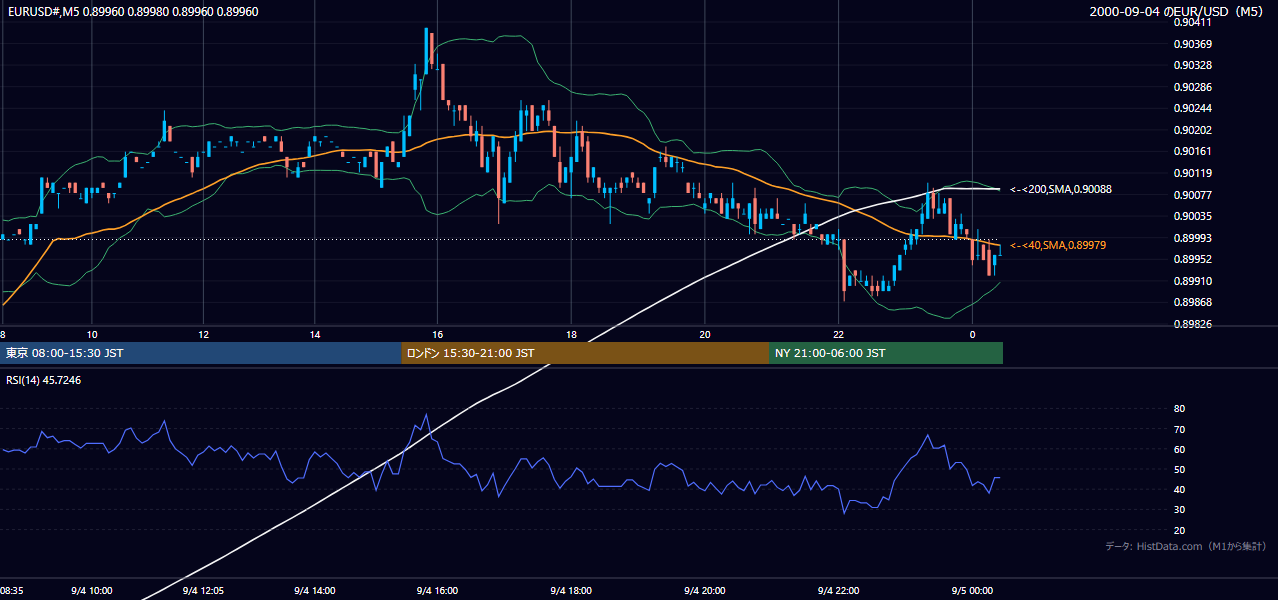
Task: Click RSI scale value 50
Action: coord(1179,469)
